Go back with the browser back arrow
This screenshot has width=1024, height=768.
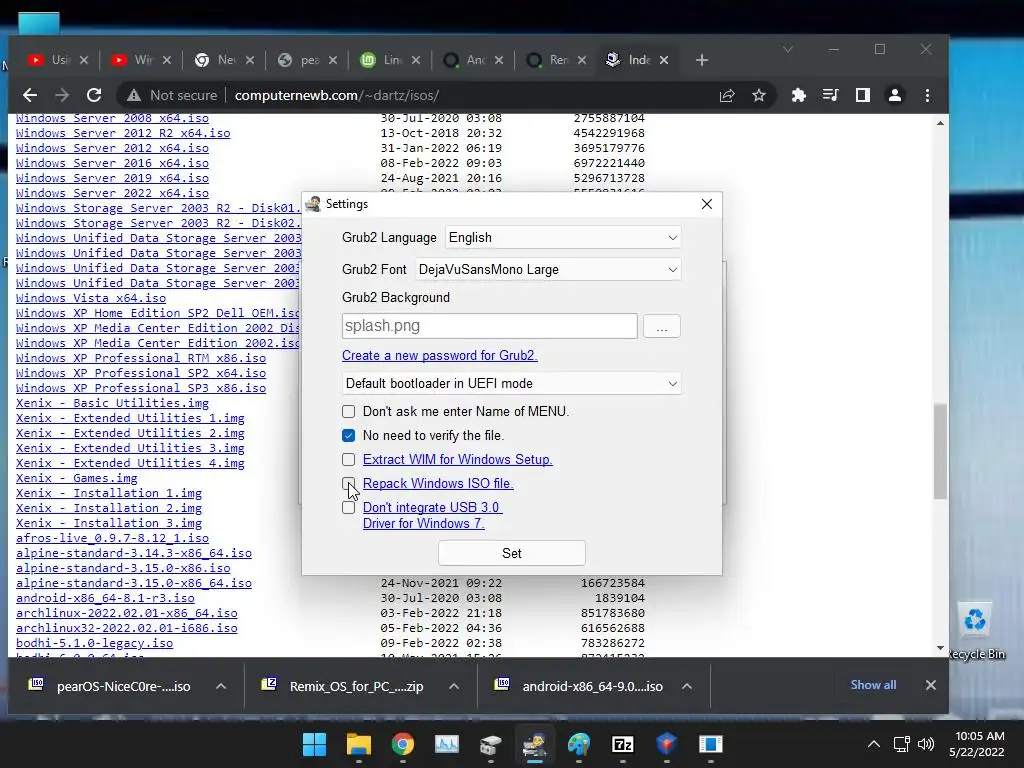(x=29, y=95)
